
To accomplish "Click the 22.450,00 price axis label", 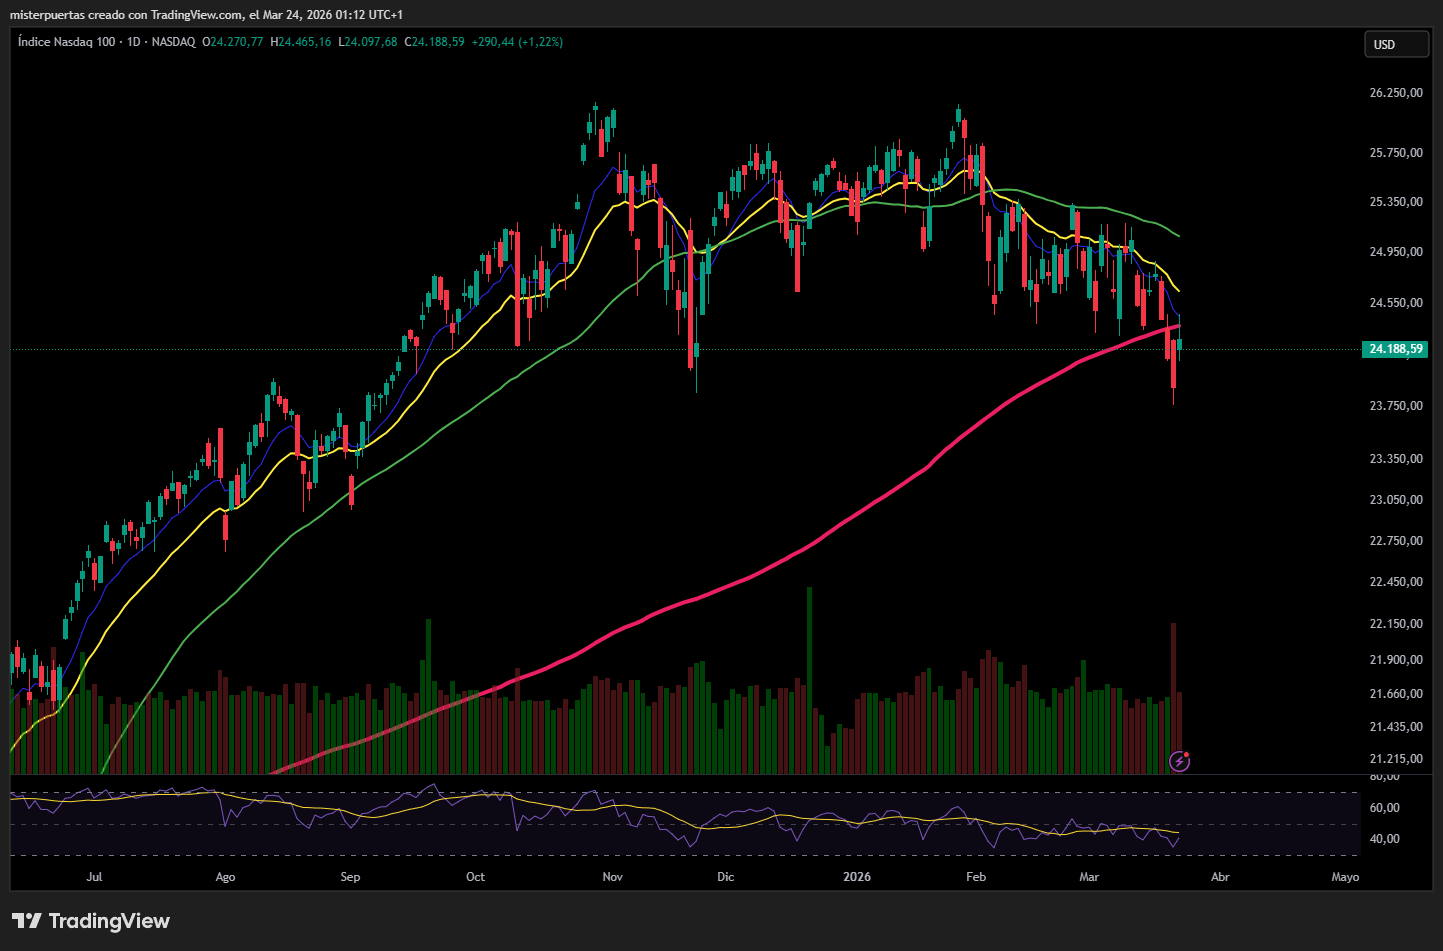I will tap(1396, 582).
